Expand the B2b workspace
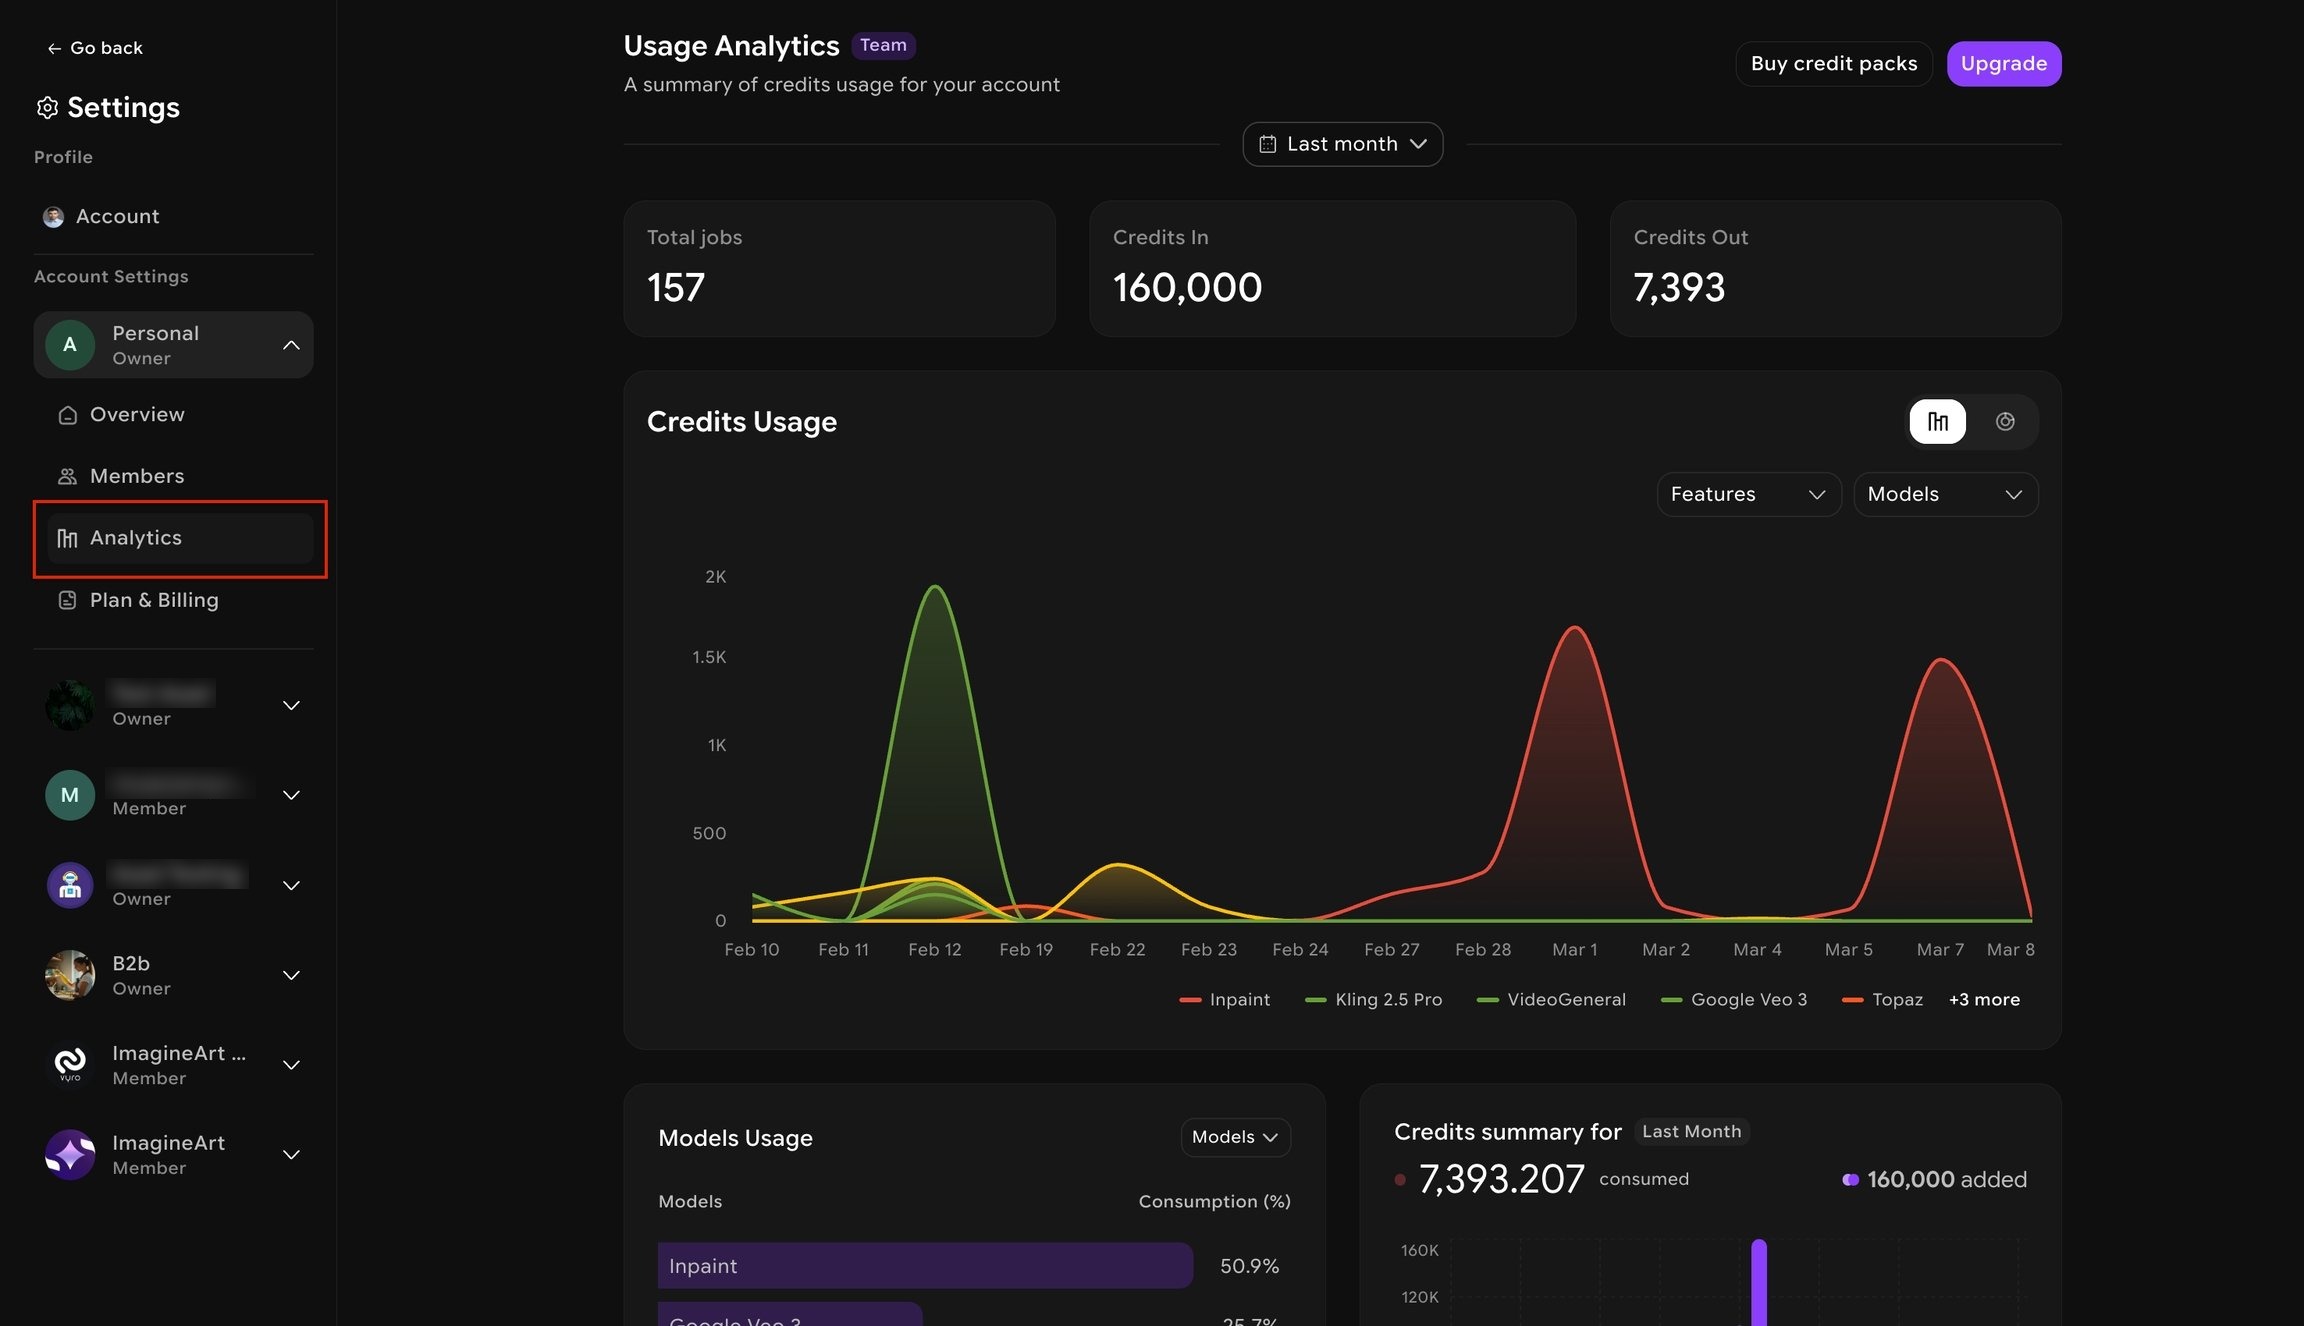2304x1326 pixels. pyautogui.click(x=291, y=976)
